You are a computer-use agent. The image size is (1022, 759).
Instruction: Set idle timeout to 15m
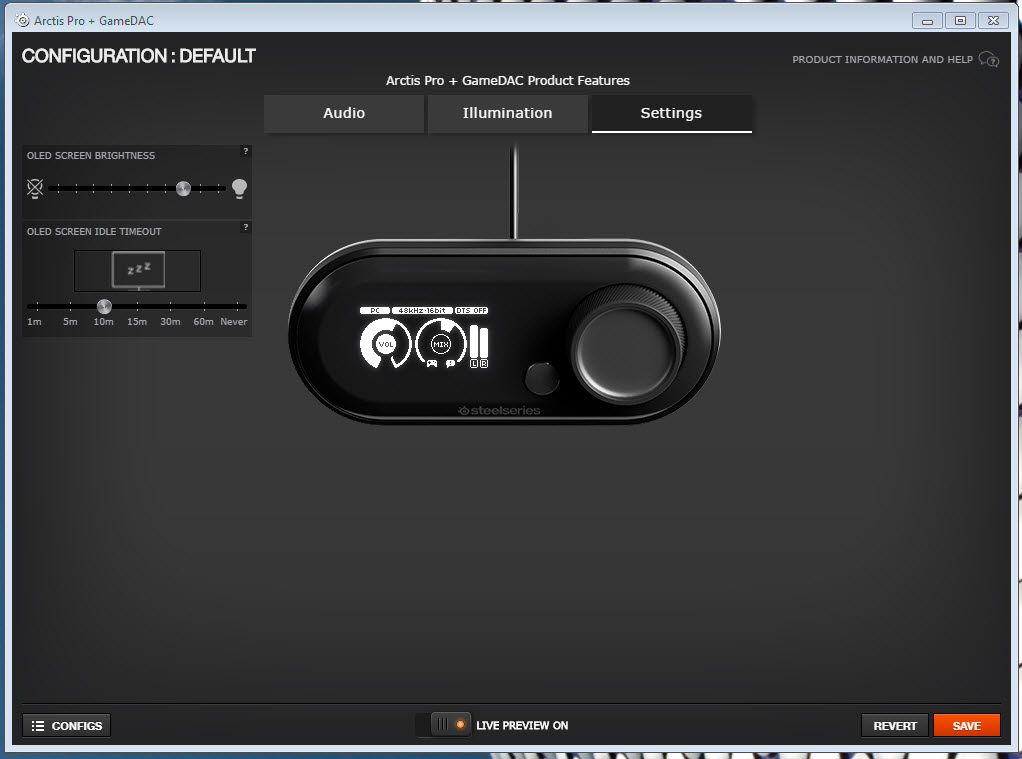click(137, 321)
